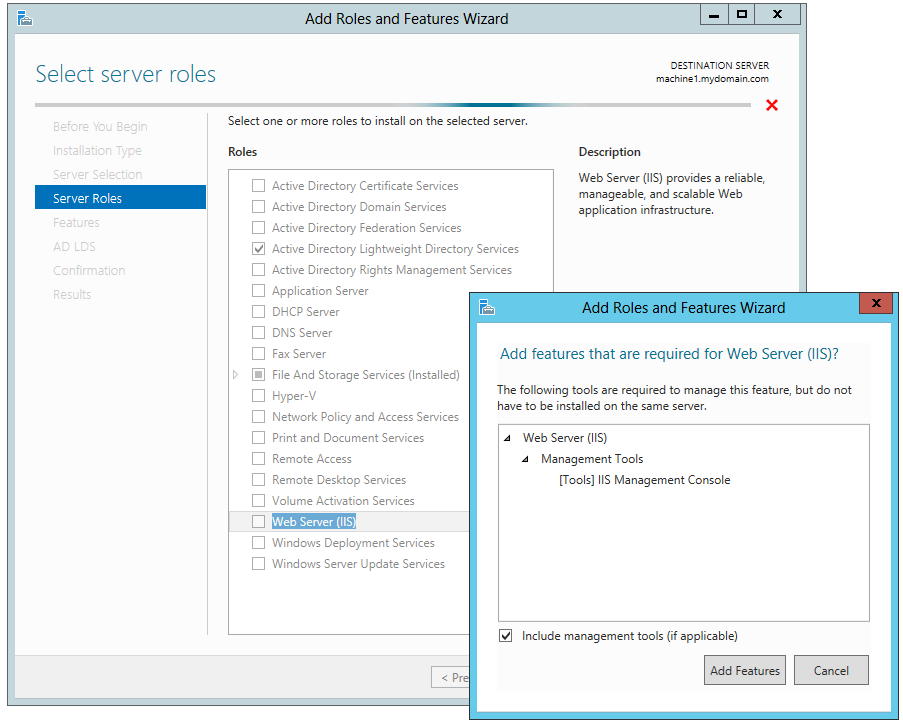
Task: Collapse the Web Server (IIS) tree node
Action: [507, 438]
